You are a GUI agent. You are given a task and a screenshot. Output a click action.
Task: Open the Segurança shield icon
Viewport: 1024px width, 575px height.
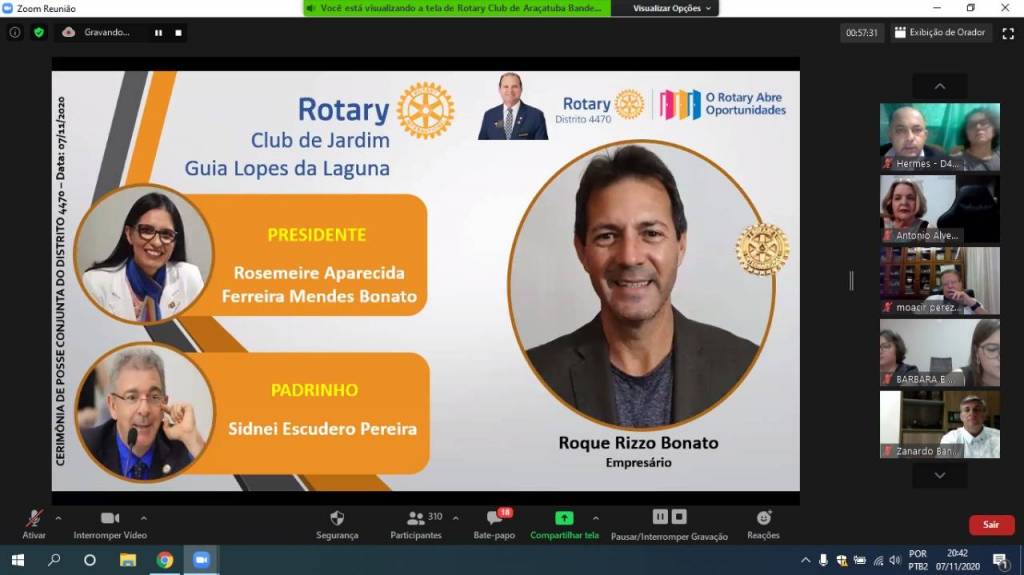point(337,518)
